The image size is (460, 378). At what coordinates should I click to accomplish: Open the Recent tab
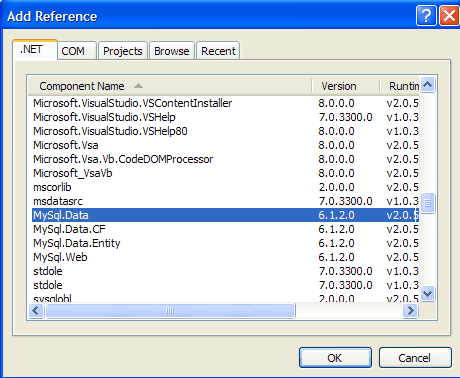point(218,51)
